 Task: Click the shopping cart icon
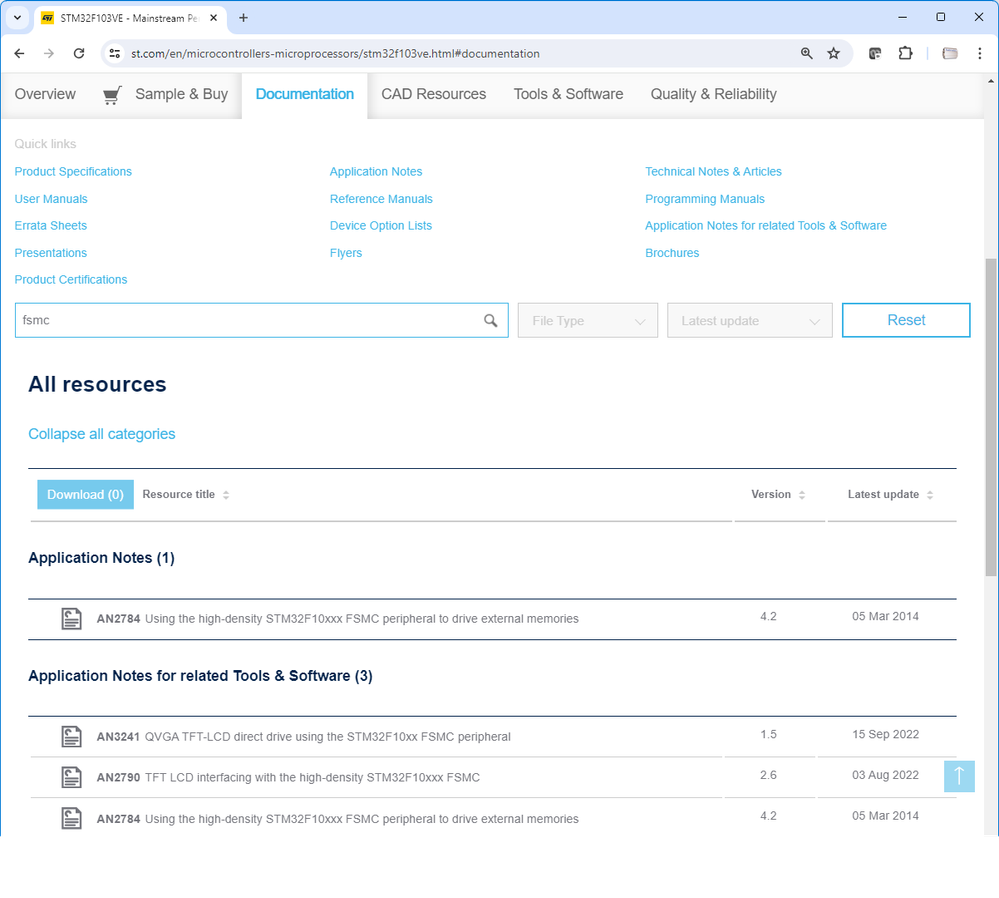112,95
